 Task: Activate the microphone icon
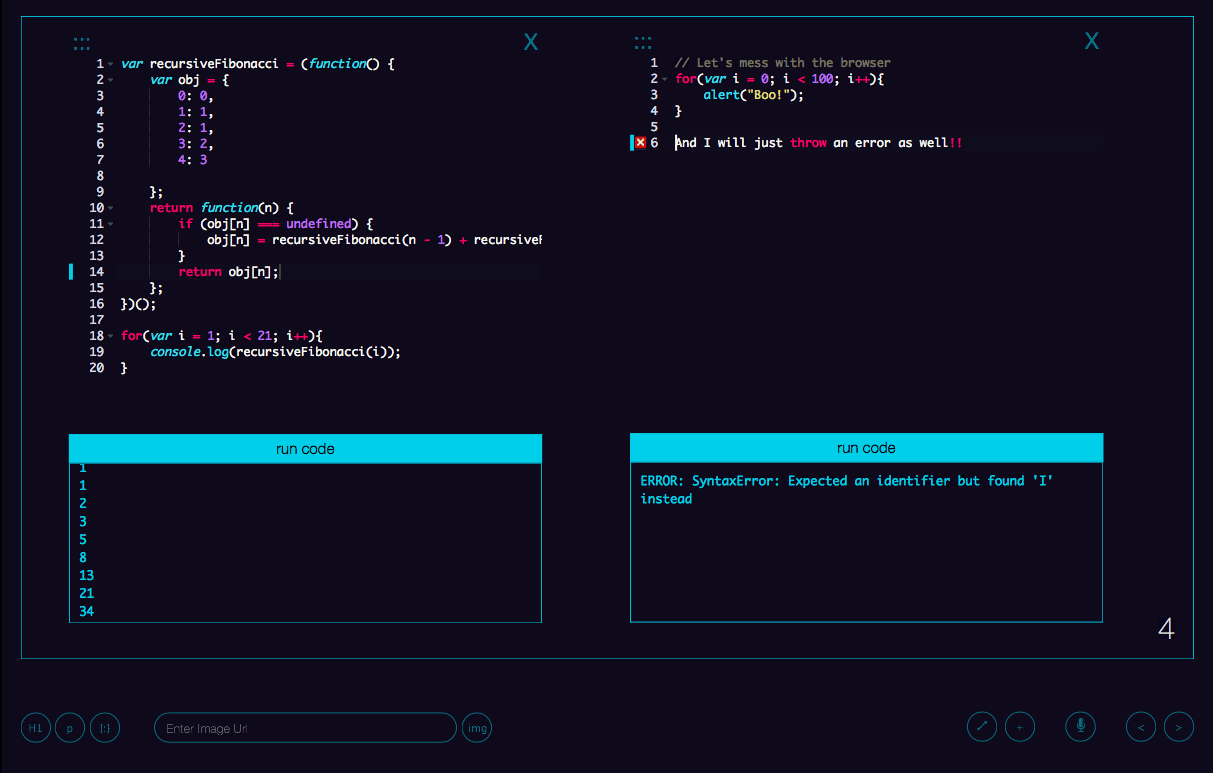[1080, 726]
